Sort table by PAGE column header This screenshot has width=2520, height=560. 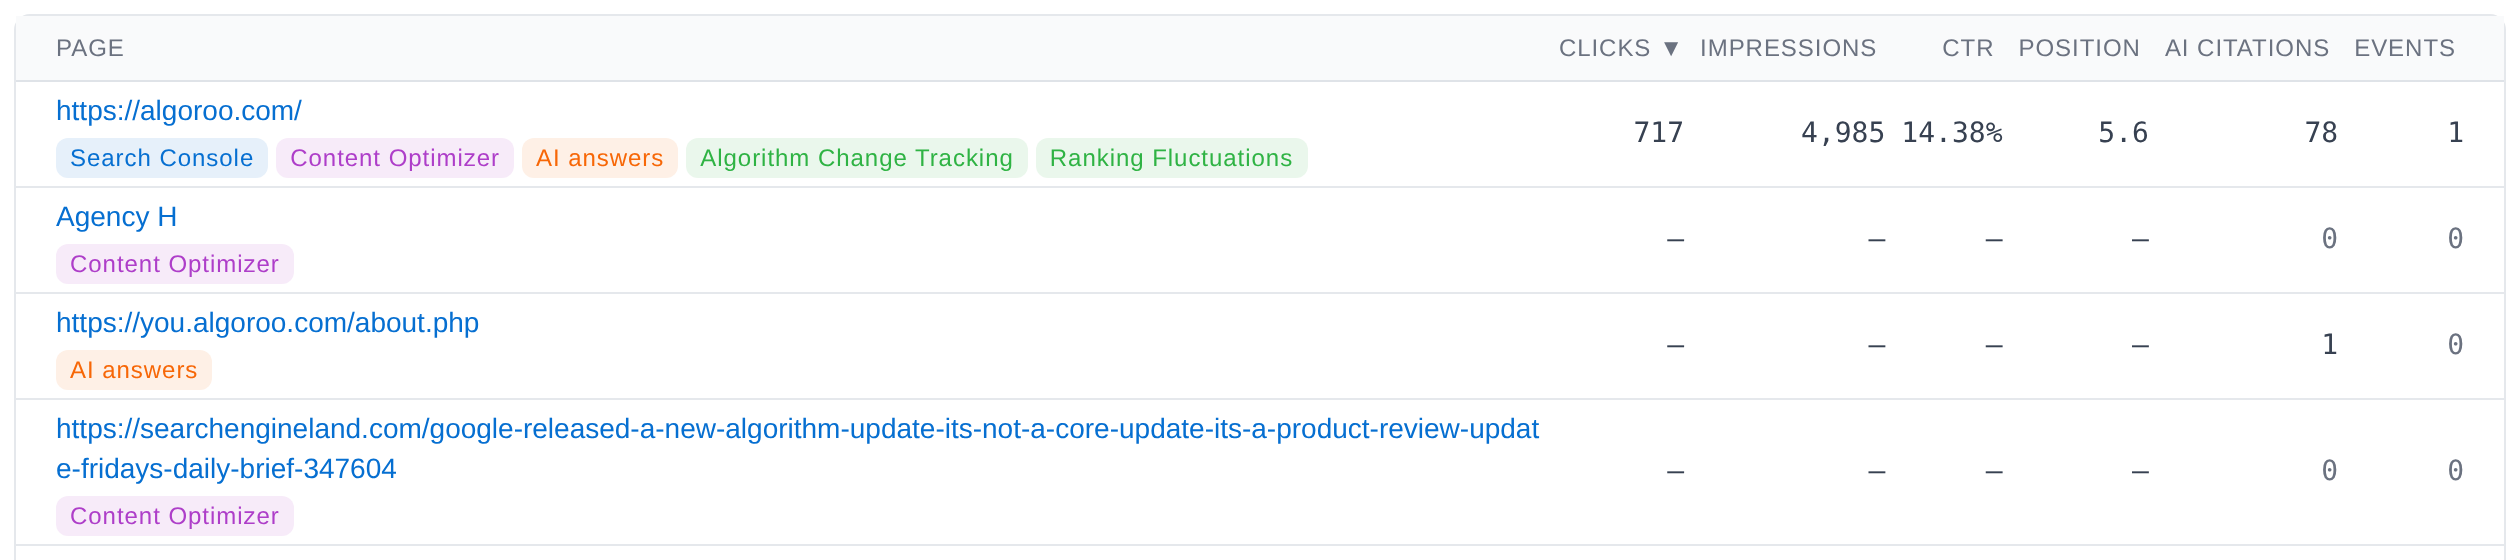pyautogui.click(x=90, y=48)
